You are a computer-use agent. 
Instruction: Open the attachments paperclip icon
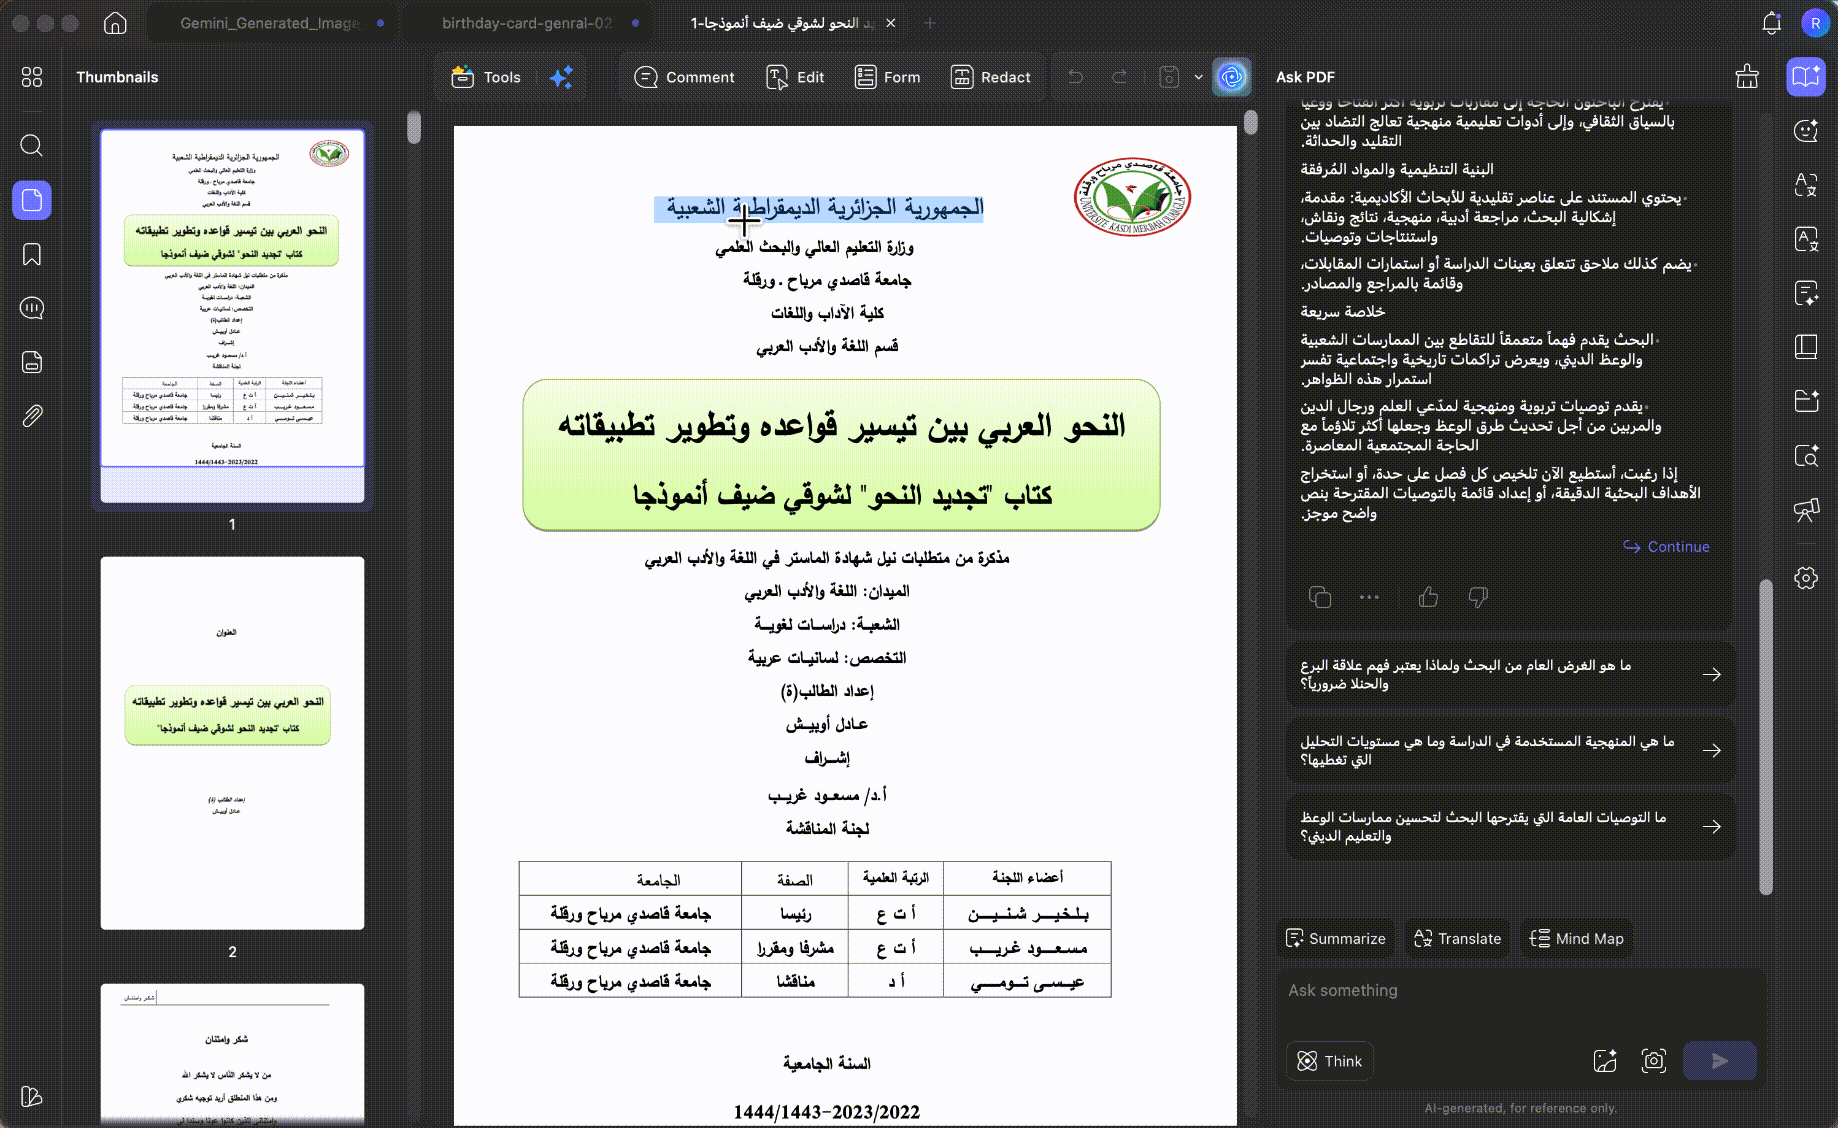tap(32, 416)
